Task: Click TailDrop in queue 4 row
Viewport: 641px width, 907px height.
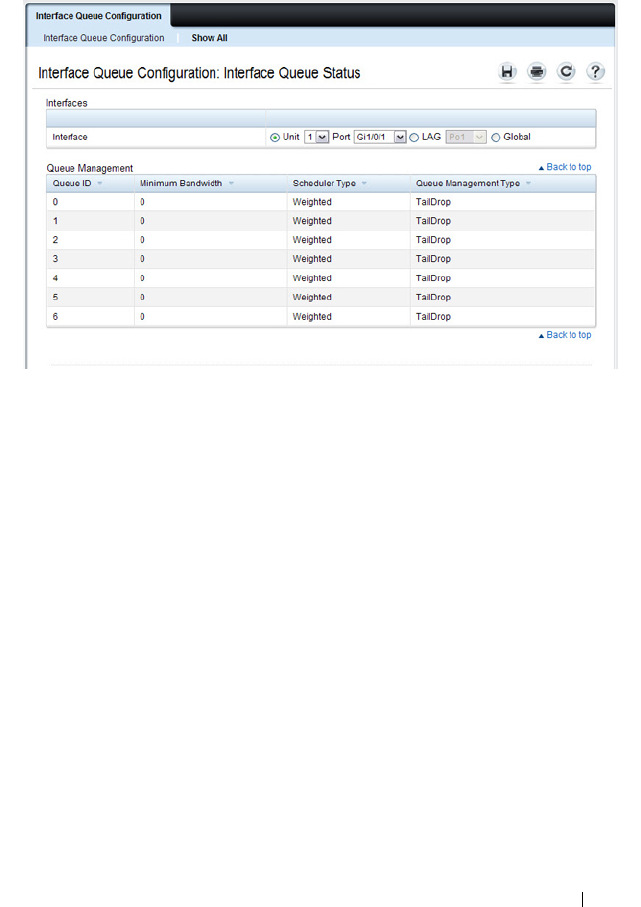Action: point(433,278)
